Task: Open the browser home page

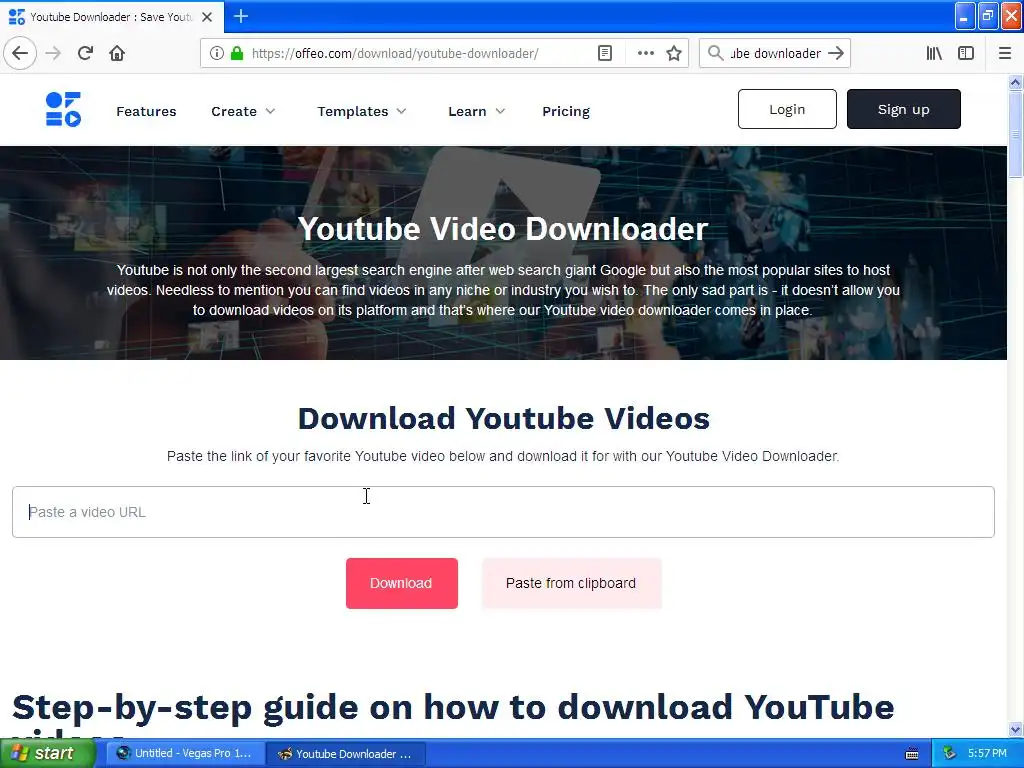Action: 117,53
